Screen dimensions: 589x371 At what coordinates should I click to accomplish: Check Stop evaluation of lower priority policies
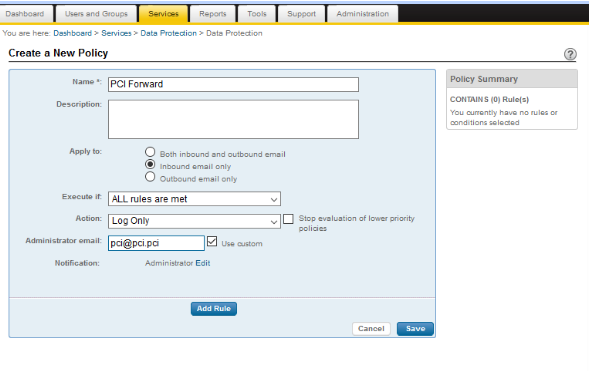[288, 219]
